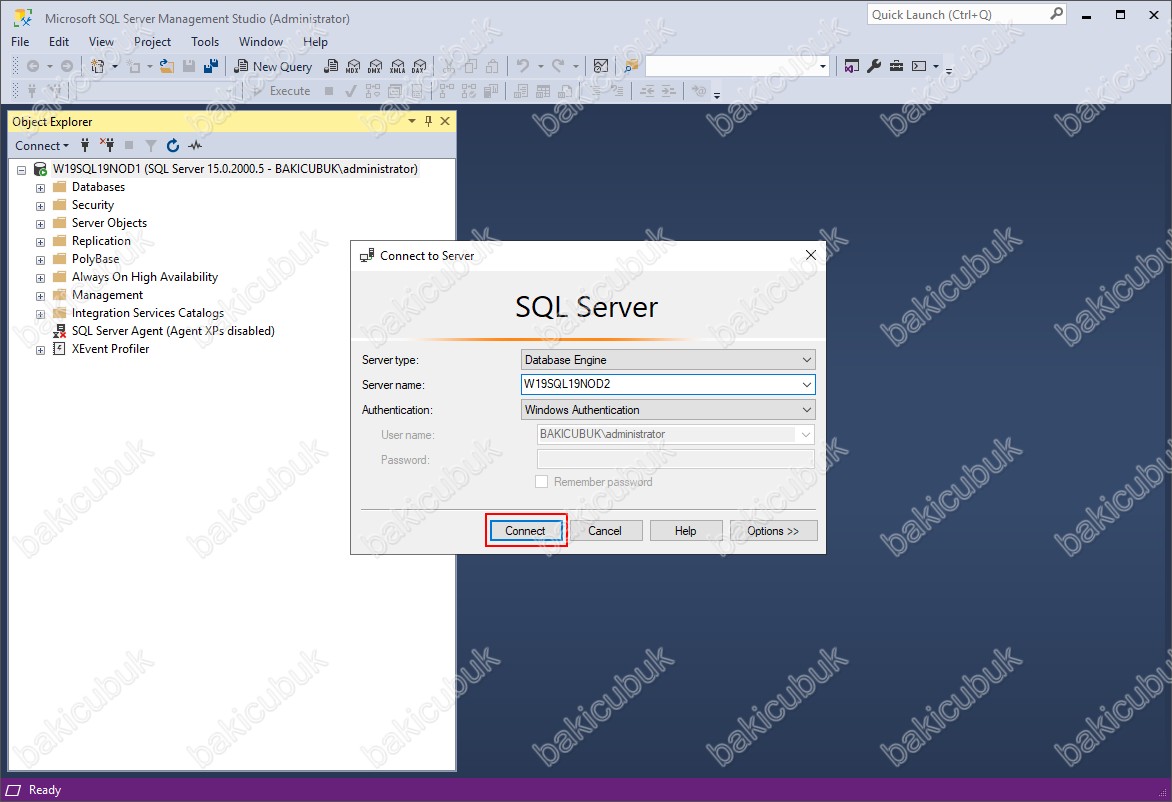Close the Connect to Server dialog
This screenshot has height=802, width=1172.
pos(810,256)
